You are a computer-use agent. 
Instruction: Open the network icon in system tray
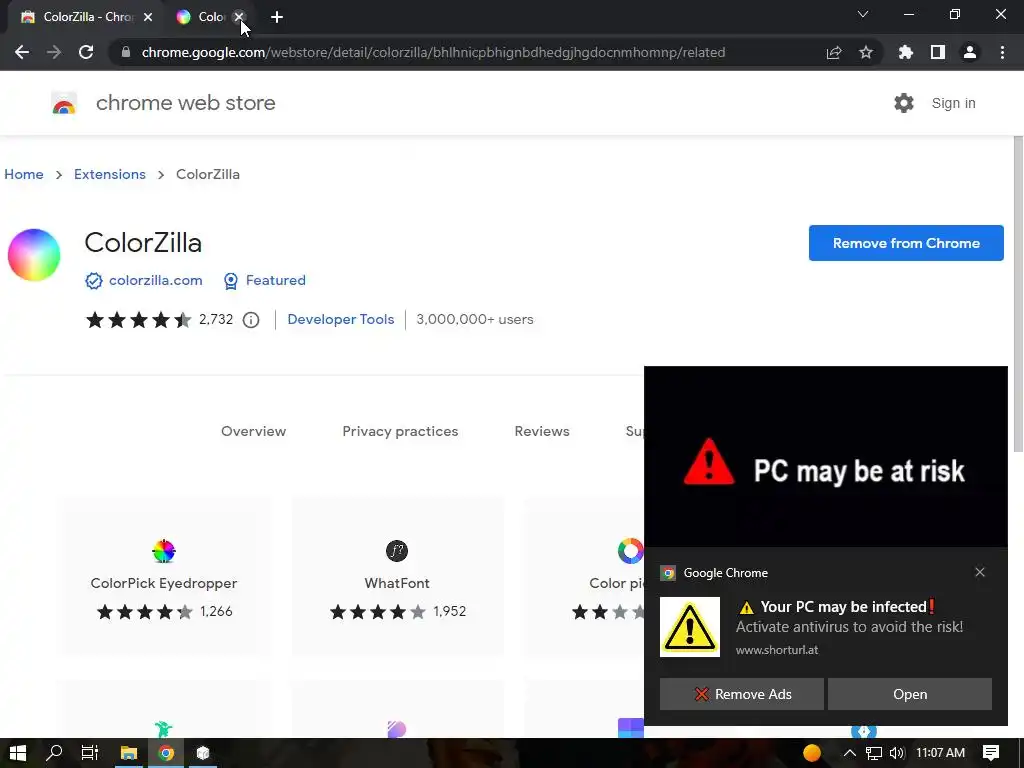(x=874, y=753)
